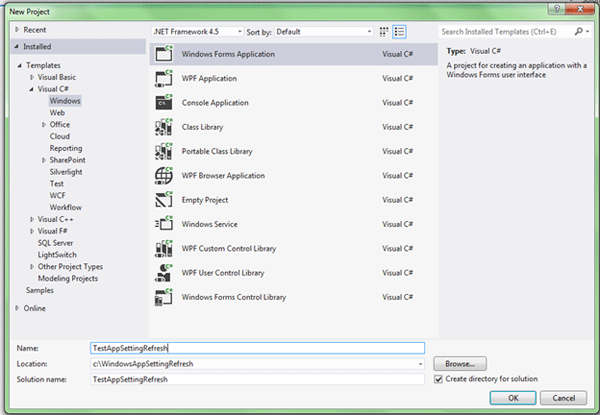
Task: Select the "Empty Project" template name
Action: [205, 200]
